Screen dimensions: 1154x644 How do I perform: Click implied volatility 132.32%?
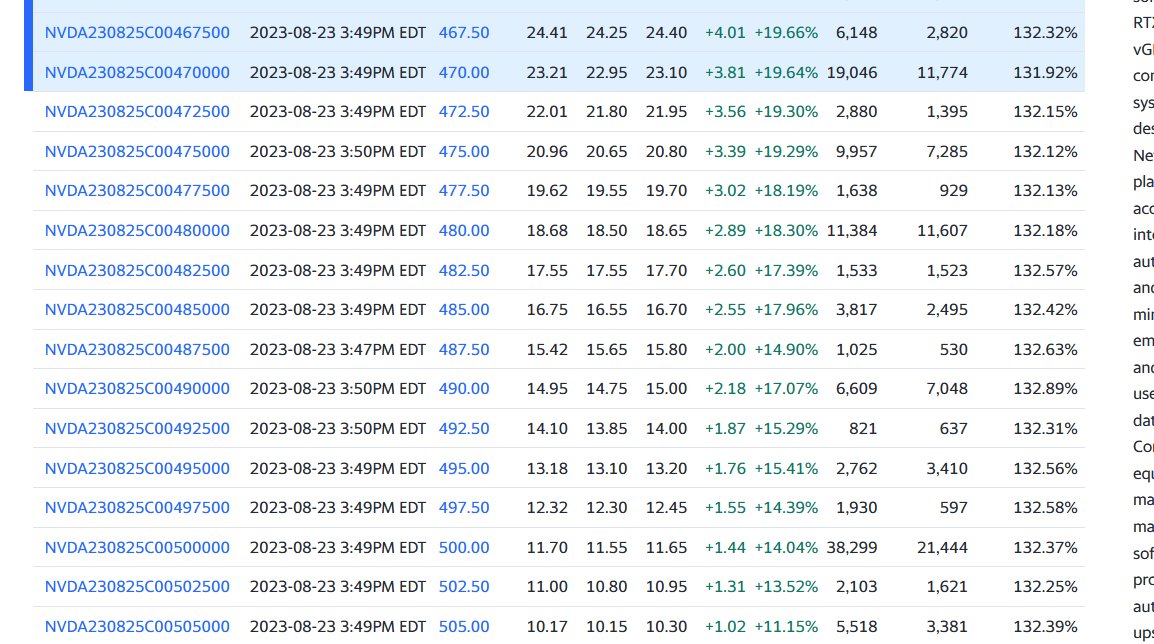[1045, 32]
